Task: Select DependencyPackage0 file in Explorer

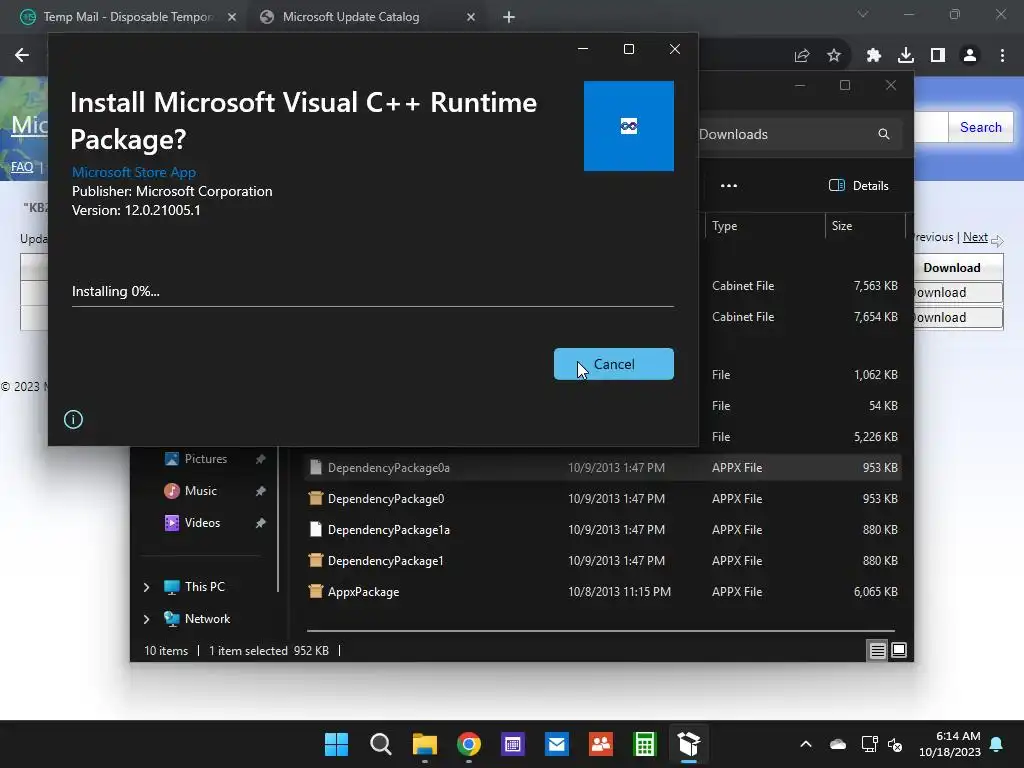Action: click(603, 498)
